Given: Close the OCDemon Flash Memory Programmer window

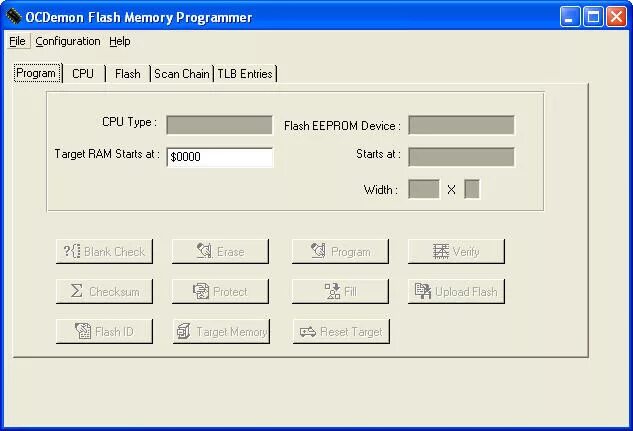Looking at the screenshot, I should [617, 17].
